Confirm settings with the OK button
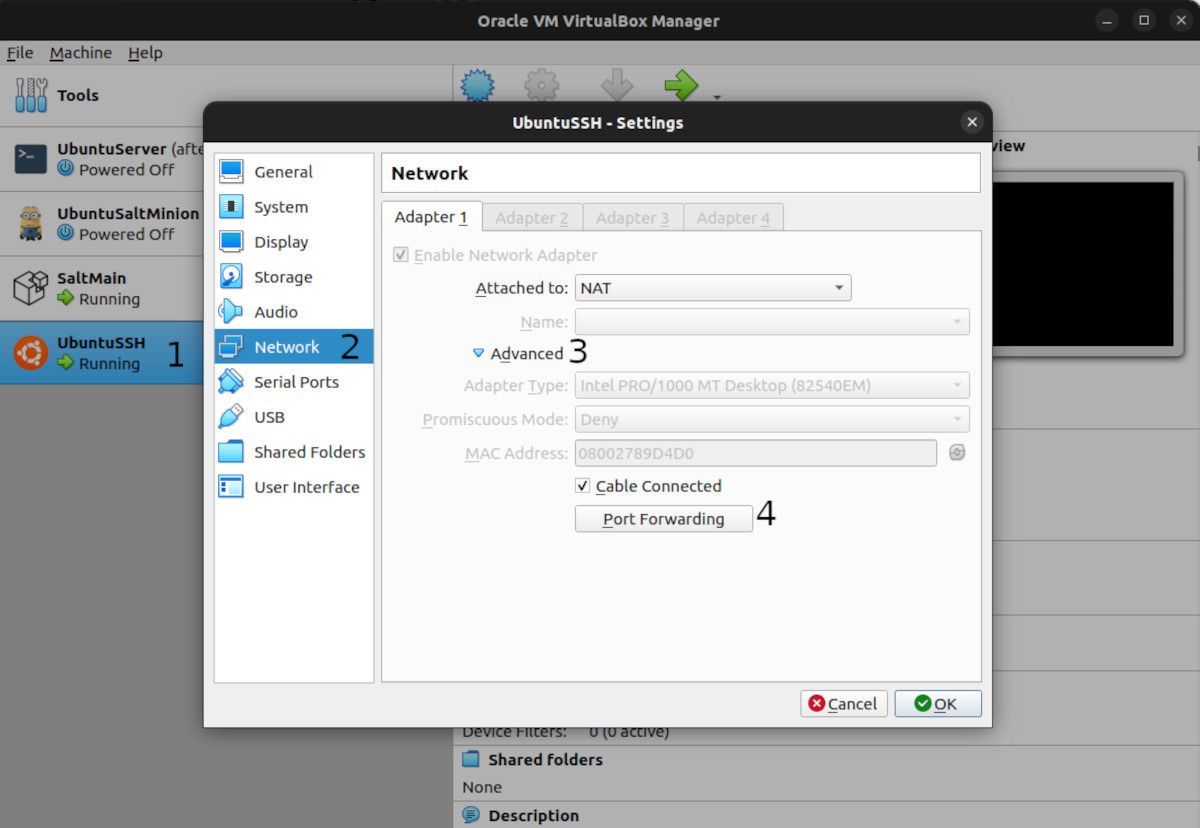This screenshot has width=1200, height=828. pyautogui.click(x=938, y=703)
